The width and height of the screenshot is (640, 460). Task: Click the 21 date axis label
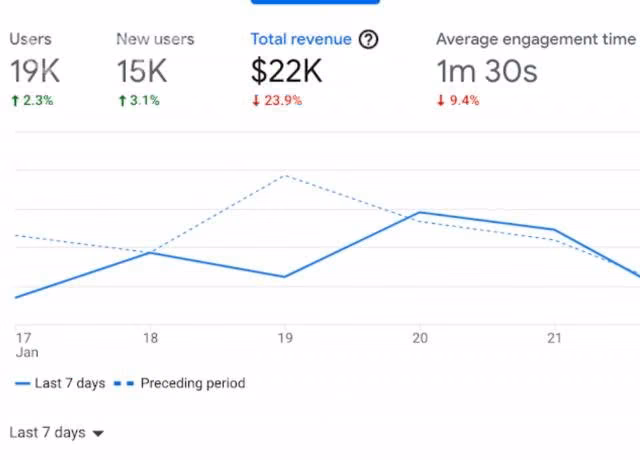pos(554,338)
